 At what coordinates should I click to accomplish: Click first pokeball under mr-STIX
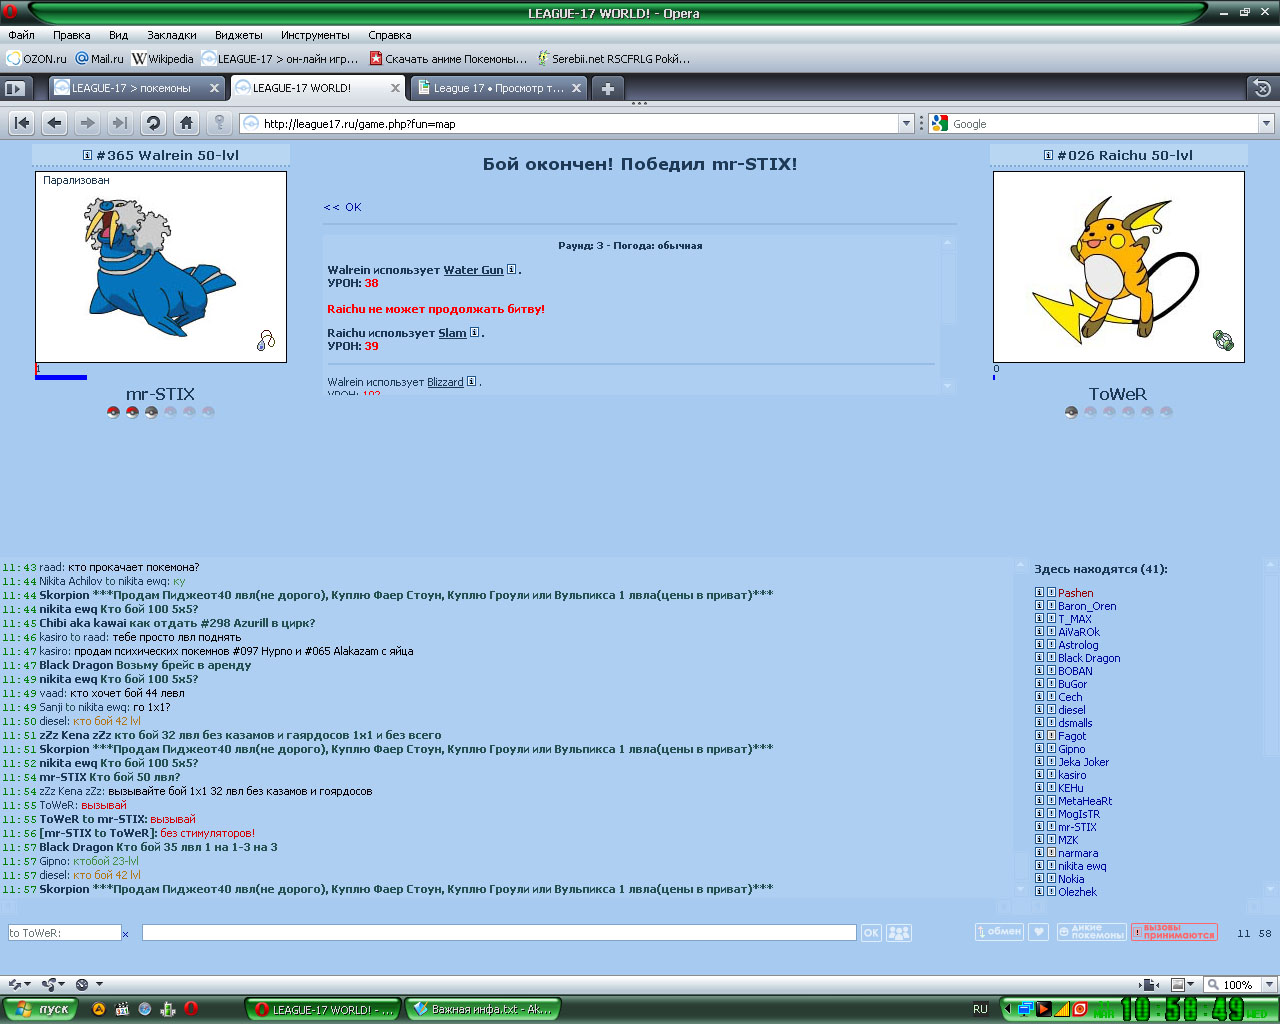pos(113,412)
